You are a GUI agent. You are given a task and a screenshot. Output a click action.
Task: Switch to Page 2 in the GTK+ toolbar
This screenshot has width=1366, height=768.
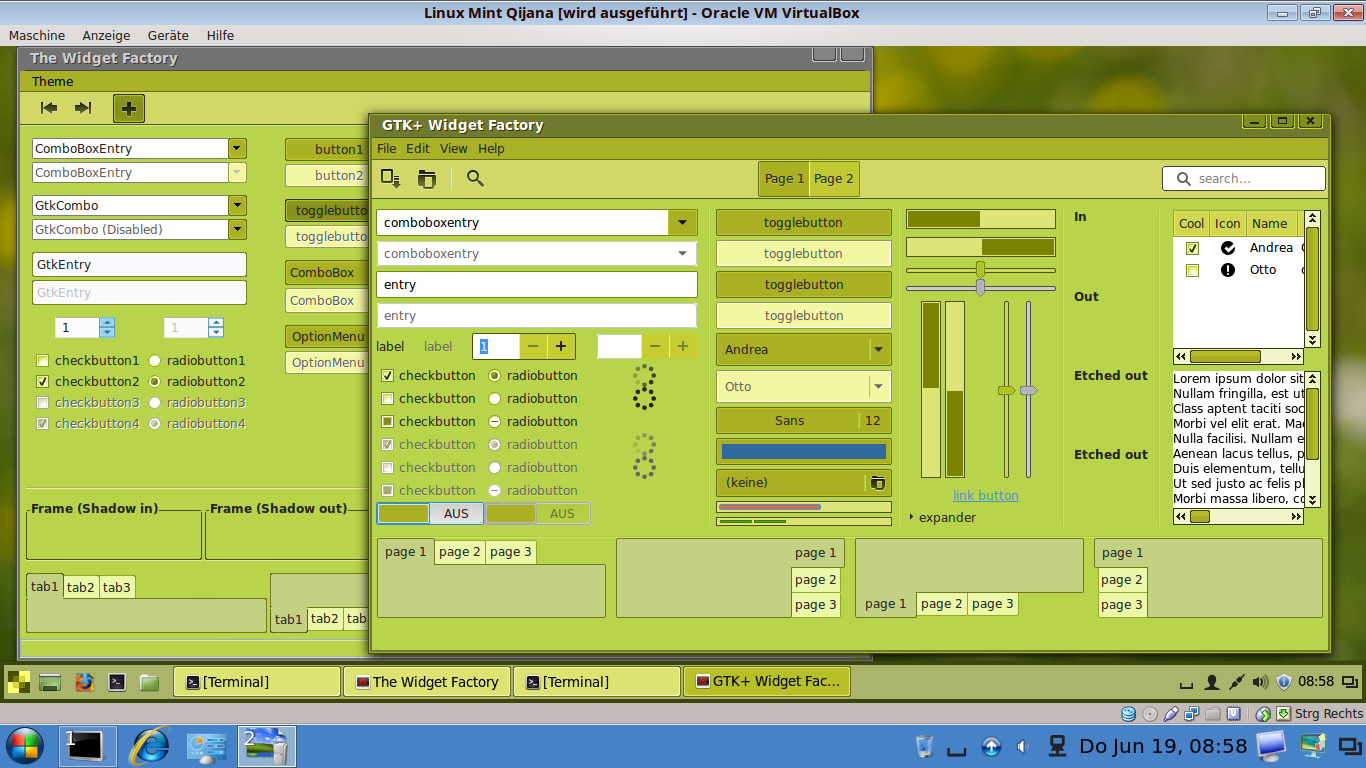coord(834,178)
